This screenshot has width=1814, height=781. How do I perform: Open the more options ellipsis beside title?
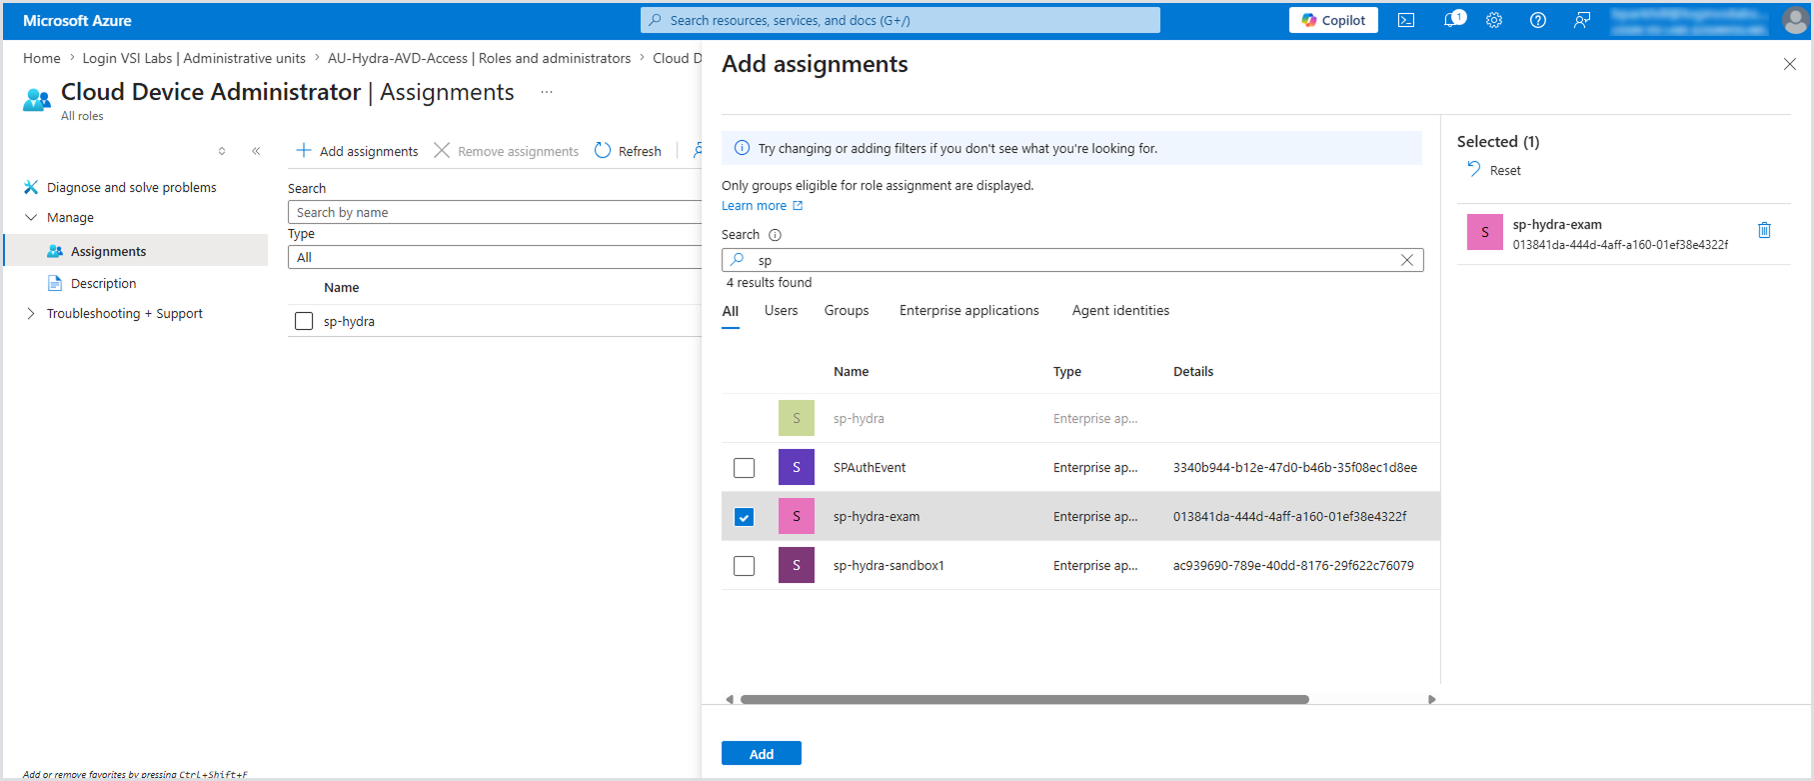point(547,92)
